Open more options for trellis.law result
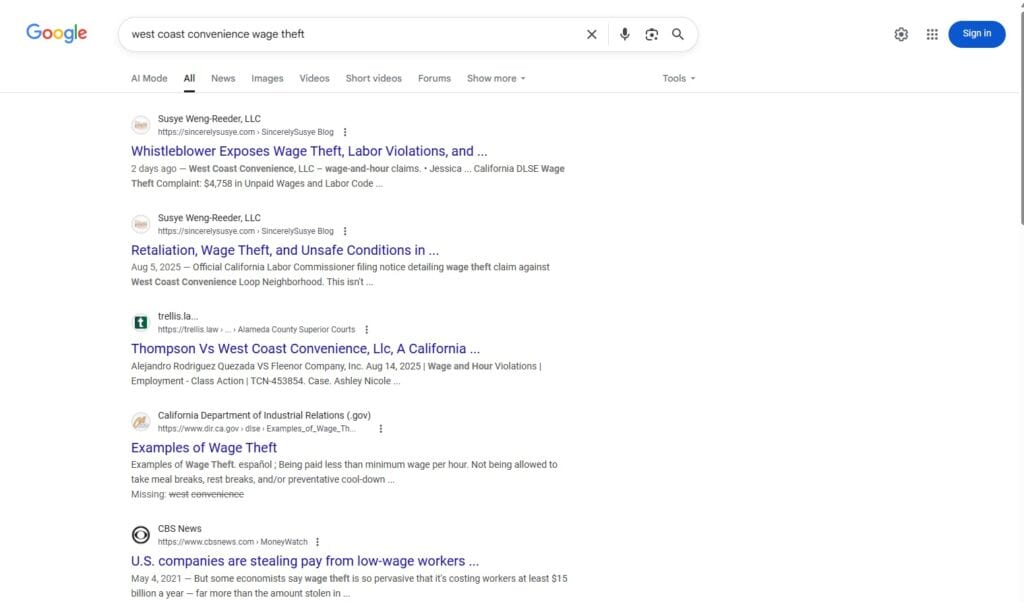This screenshot has width=1024, height=602. (366, 330)
